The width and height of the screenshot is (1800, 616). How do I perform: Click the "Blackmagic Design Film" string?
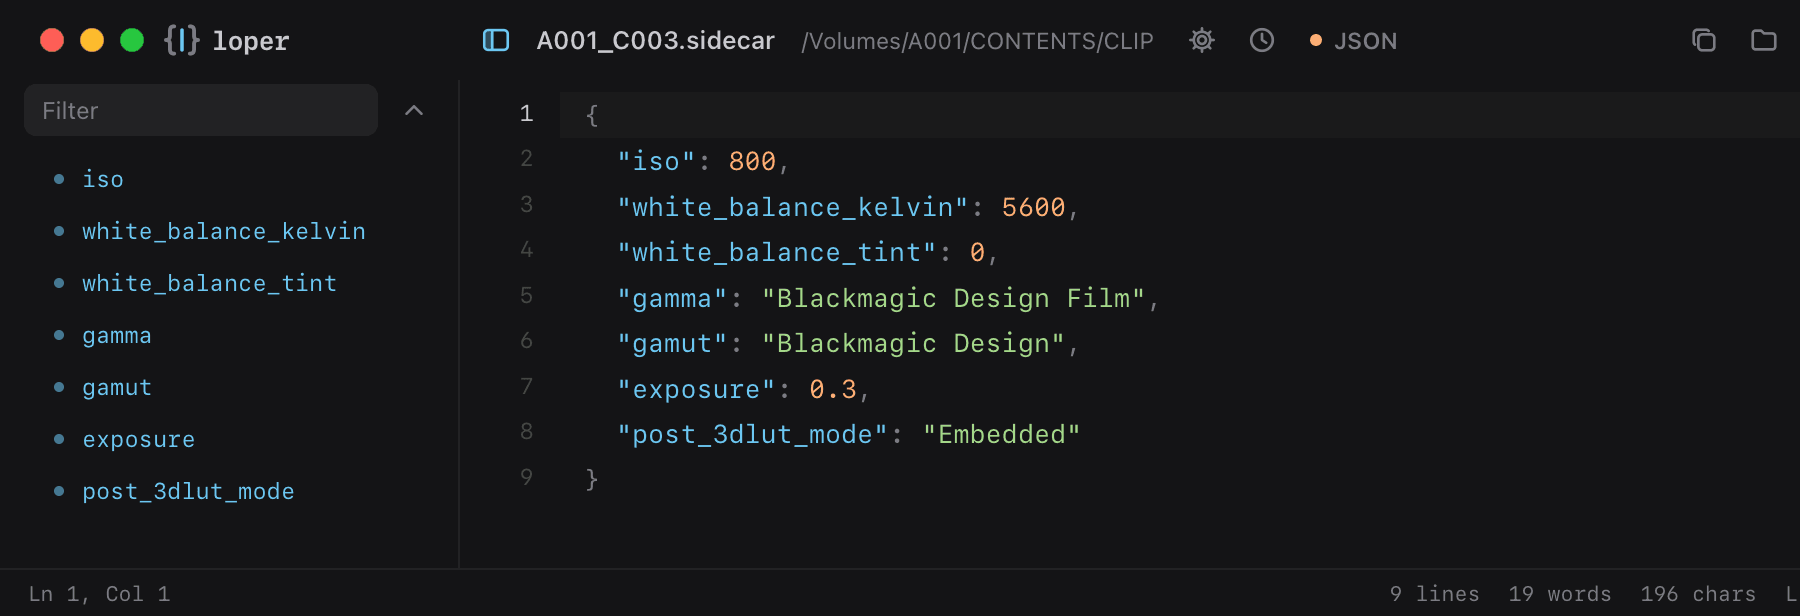coord(953,298)
